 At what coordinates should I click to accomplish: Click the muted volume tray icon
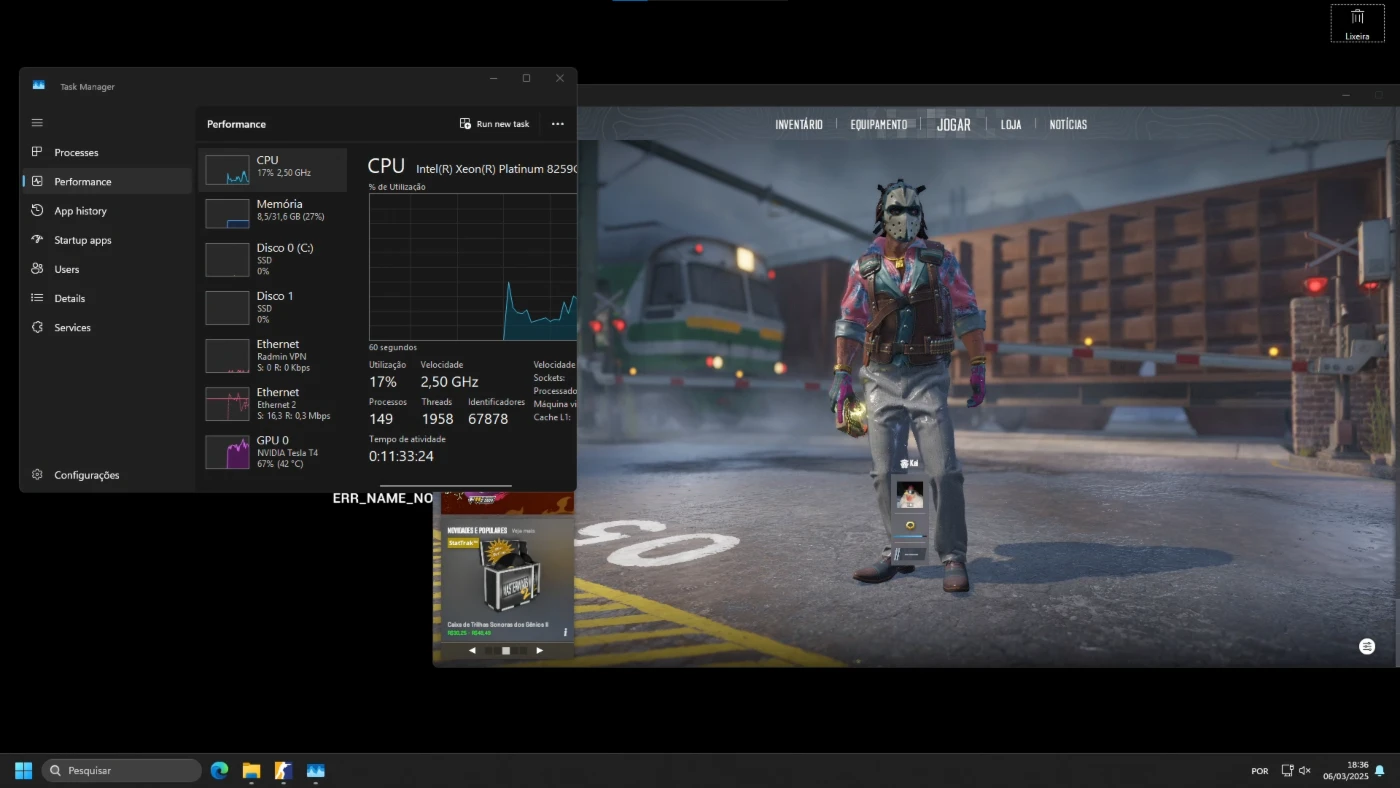1304,771
